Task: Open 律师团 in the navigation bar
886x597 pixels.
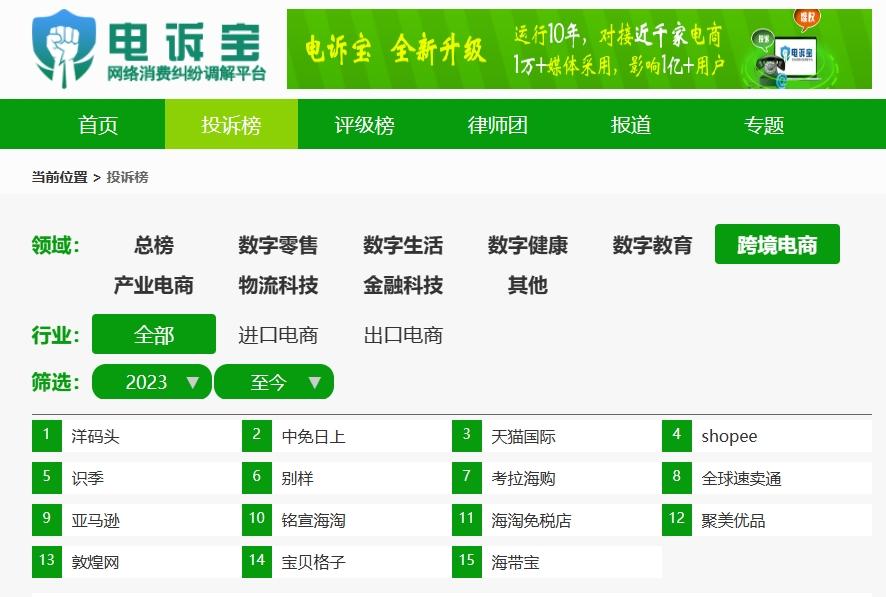Action: pyautogui.click(x=498, y=124)
